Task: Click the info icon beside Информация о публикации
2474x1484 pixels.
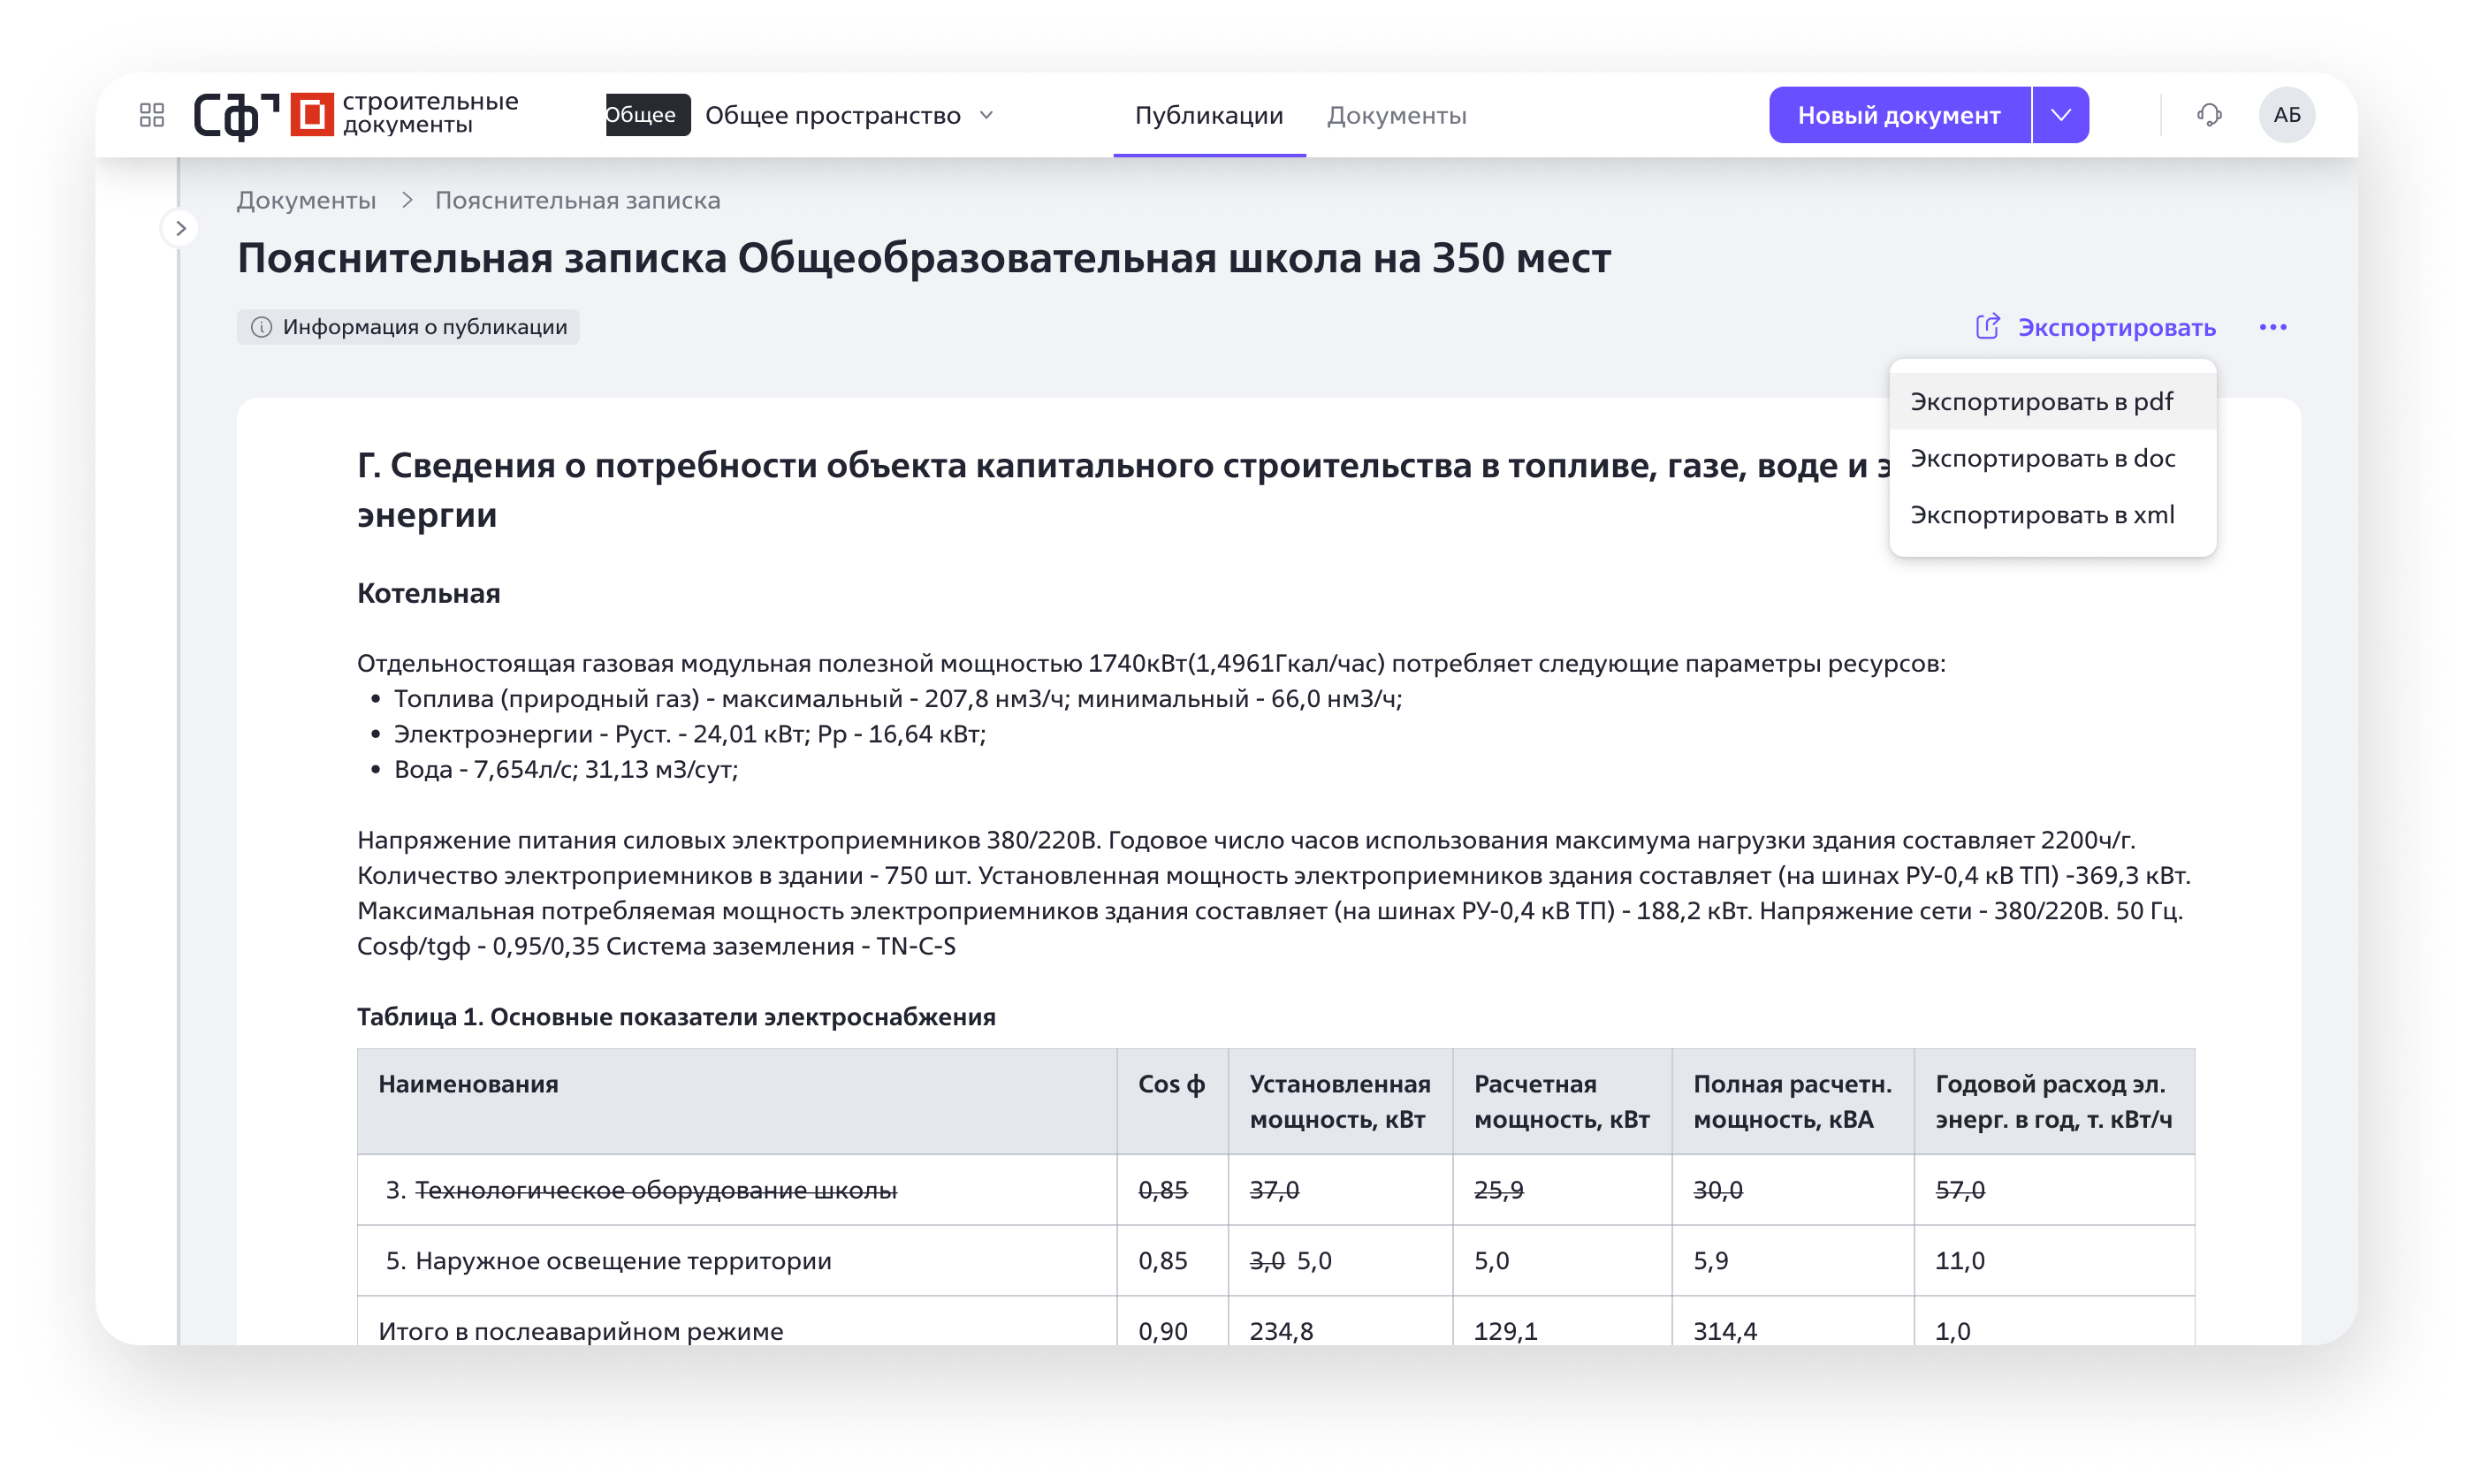Action: pos(261,326)
